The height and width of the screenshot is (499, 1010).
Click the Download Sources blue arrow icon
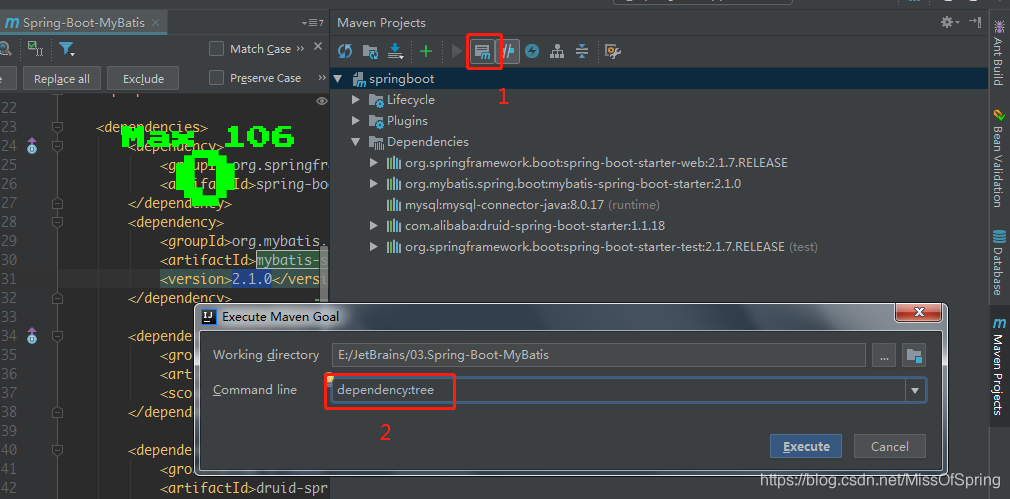pos(396,52)
